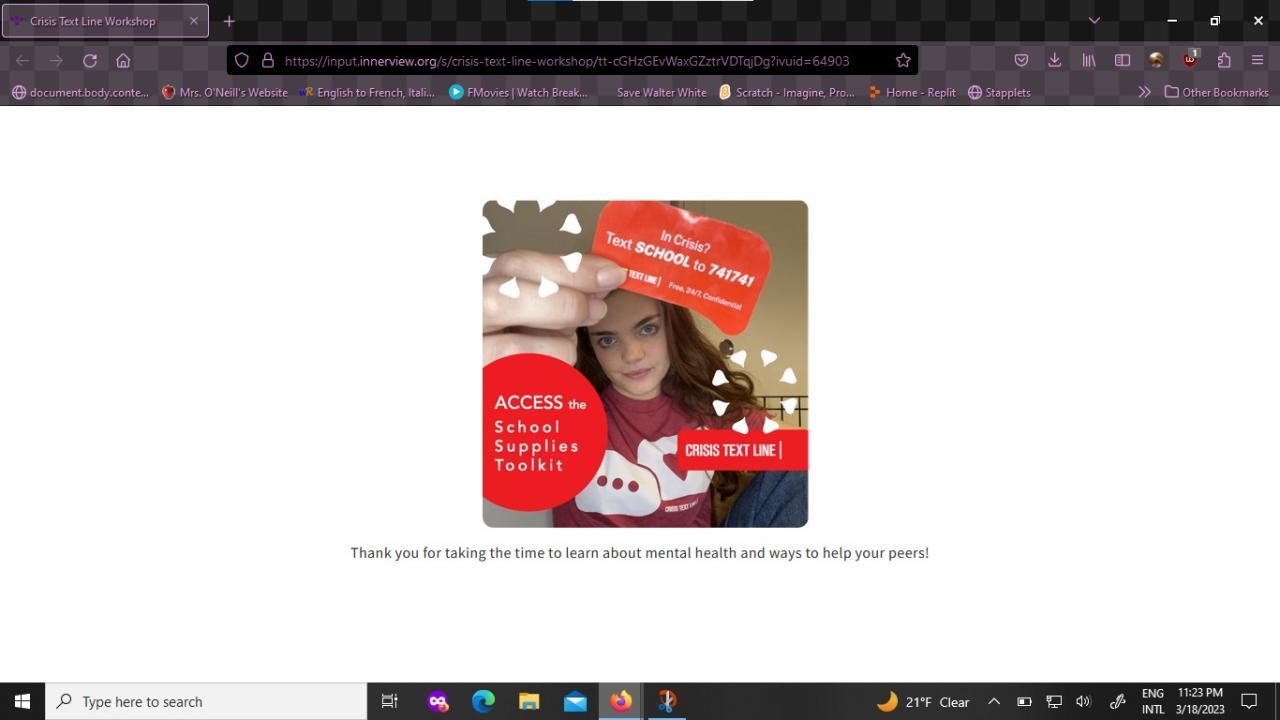
Task: Close the Crisis Text Line Workshop tab
Action: coord(194,21)
